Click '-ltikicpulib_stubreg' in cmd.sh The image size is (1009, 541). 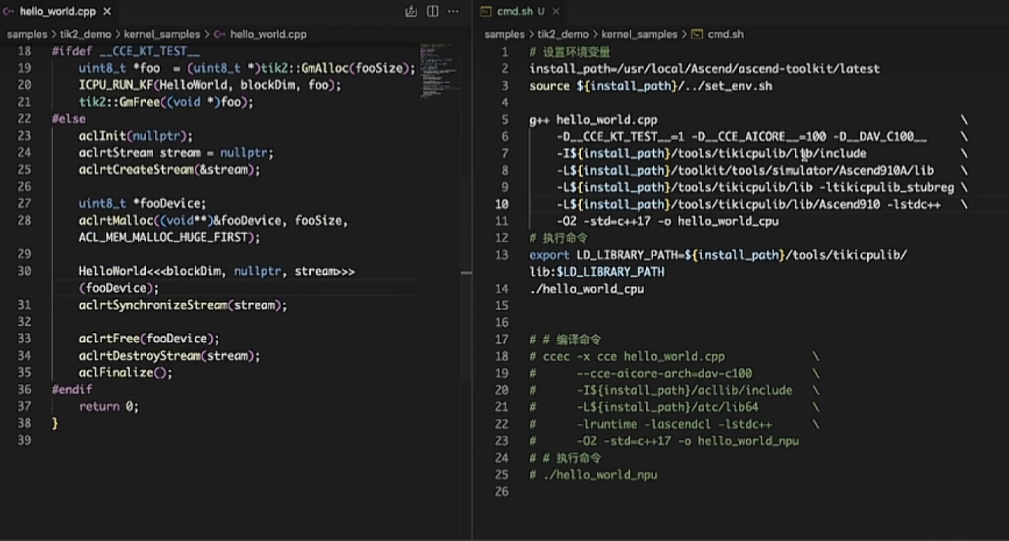click(887, 187)
